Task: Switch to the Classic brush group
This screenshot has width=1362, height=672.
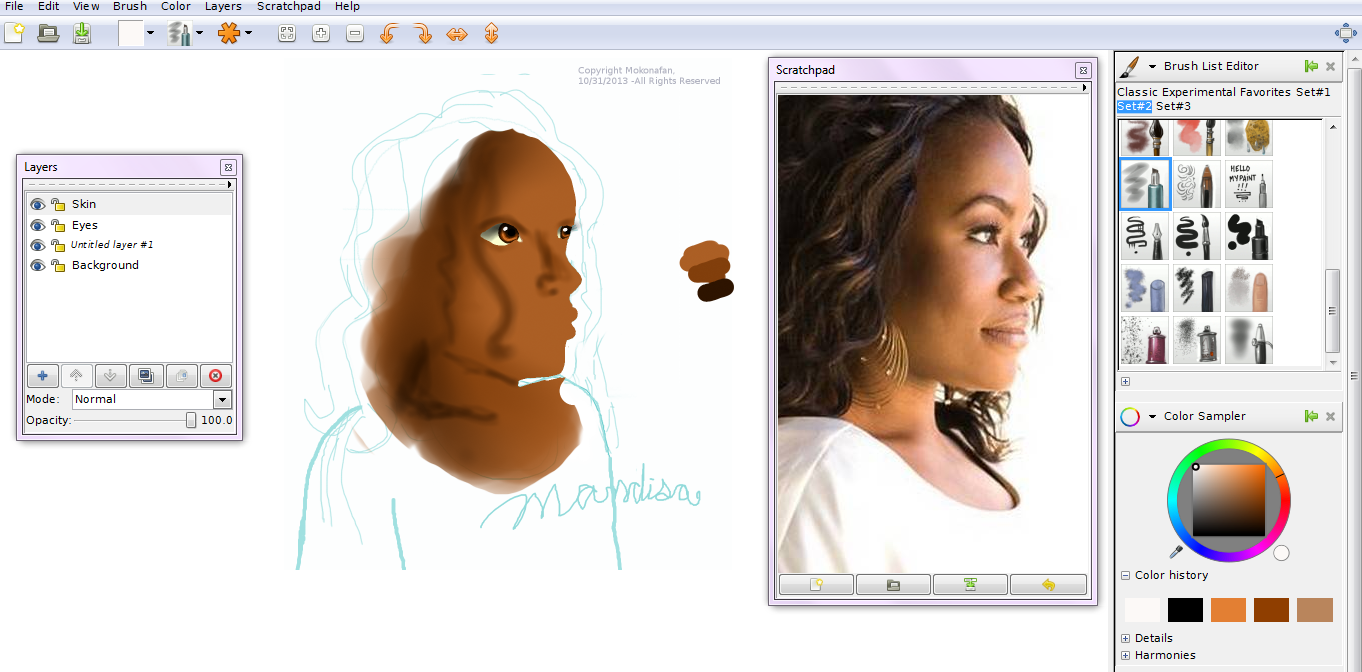Action: (x=1138, y=92)
